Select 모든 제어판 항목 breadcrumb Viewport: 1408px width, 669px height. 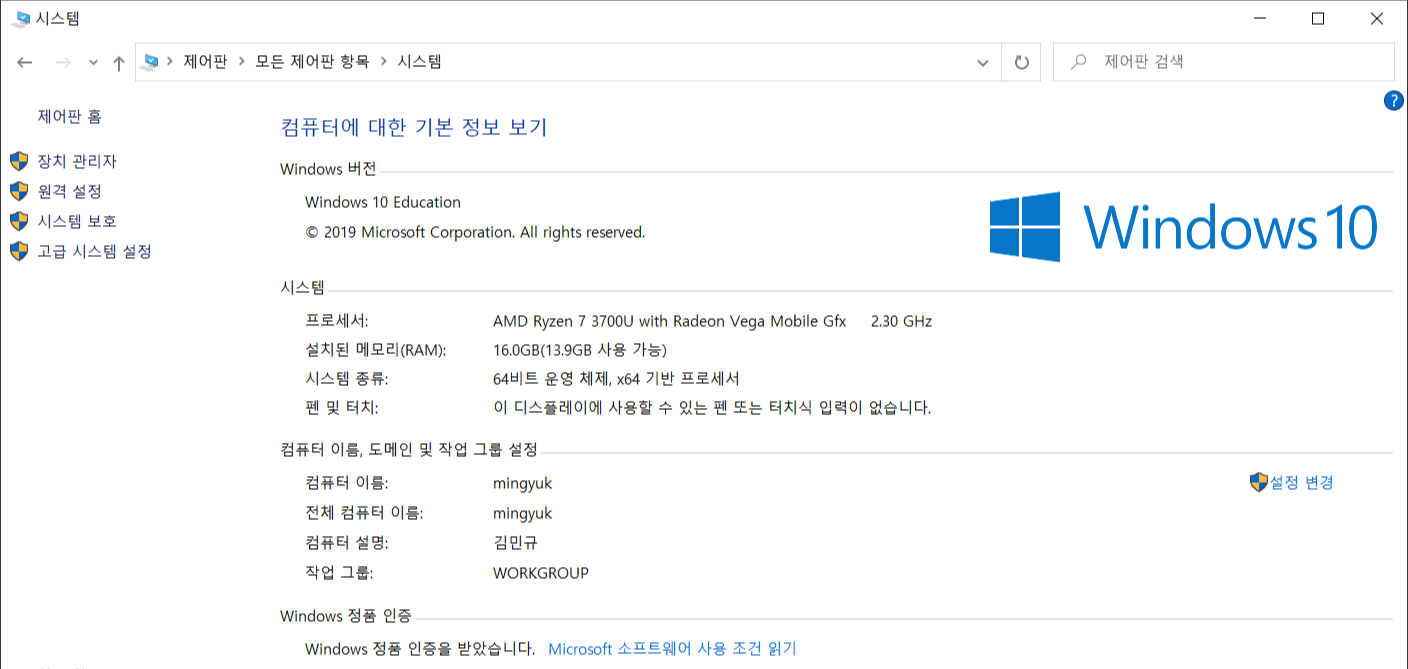click(312, 62)
